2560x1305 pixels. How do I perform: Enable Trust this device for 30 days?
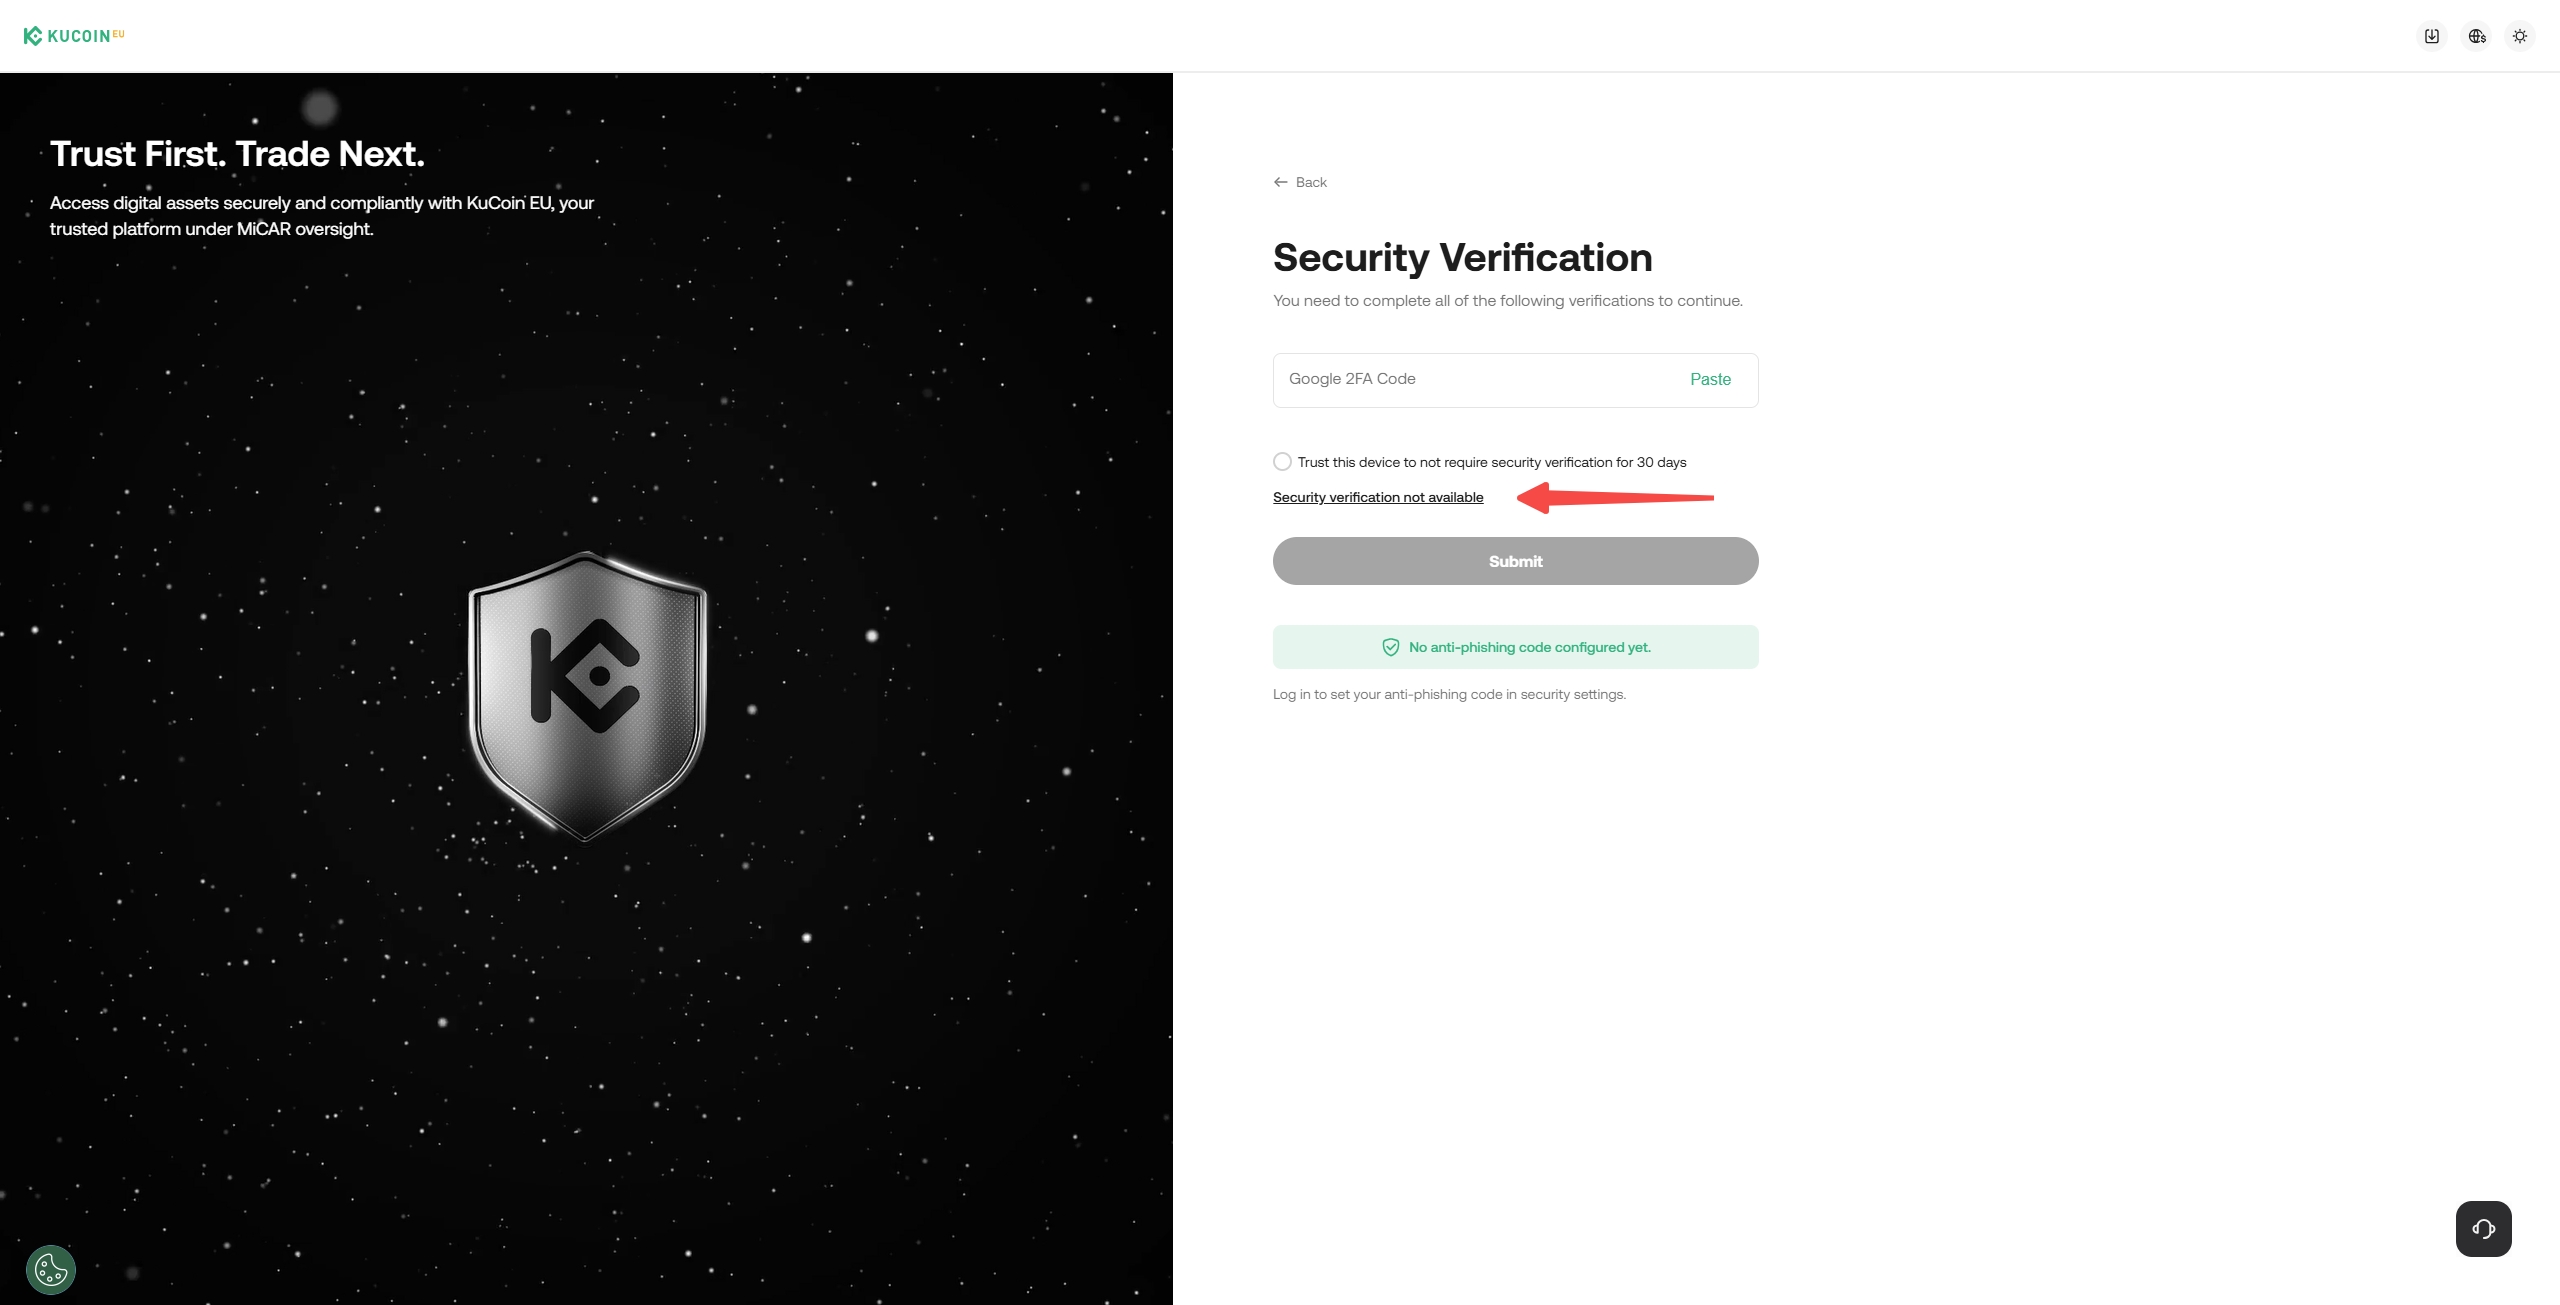[x=1282, y=462]
